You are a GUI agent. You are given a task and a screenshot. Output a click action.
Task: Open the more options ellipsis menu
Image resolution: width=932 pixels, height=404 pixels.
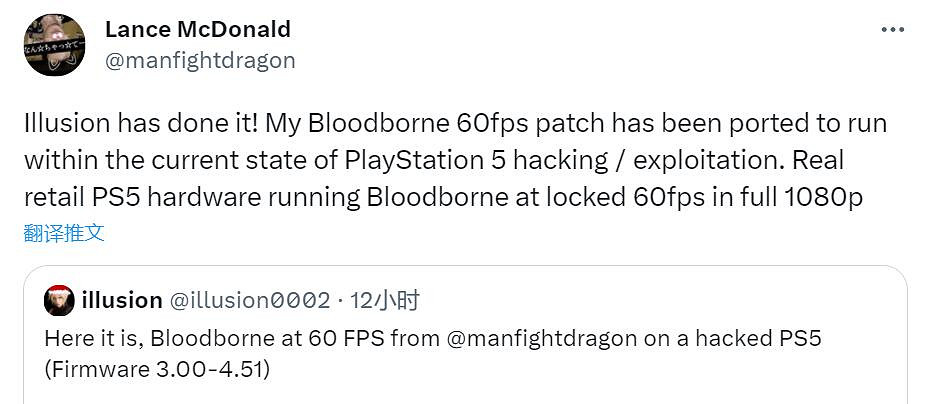[892, 30]
